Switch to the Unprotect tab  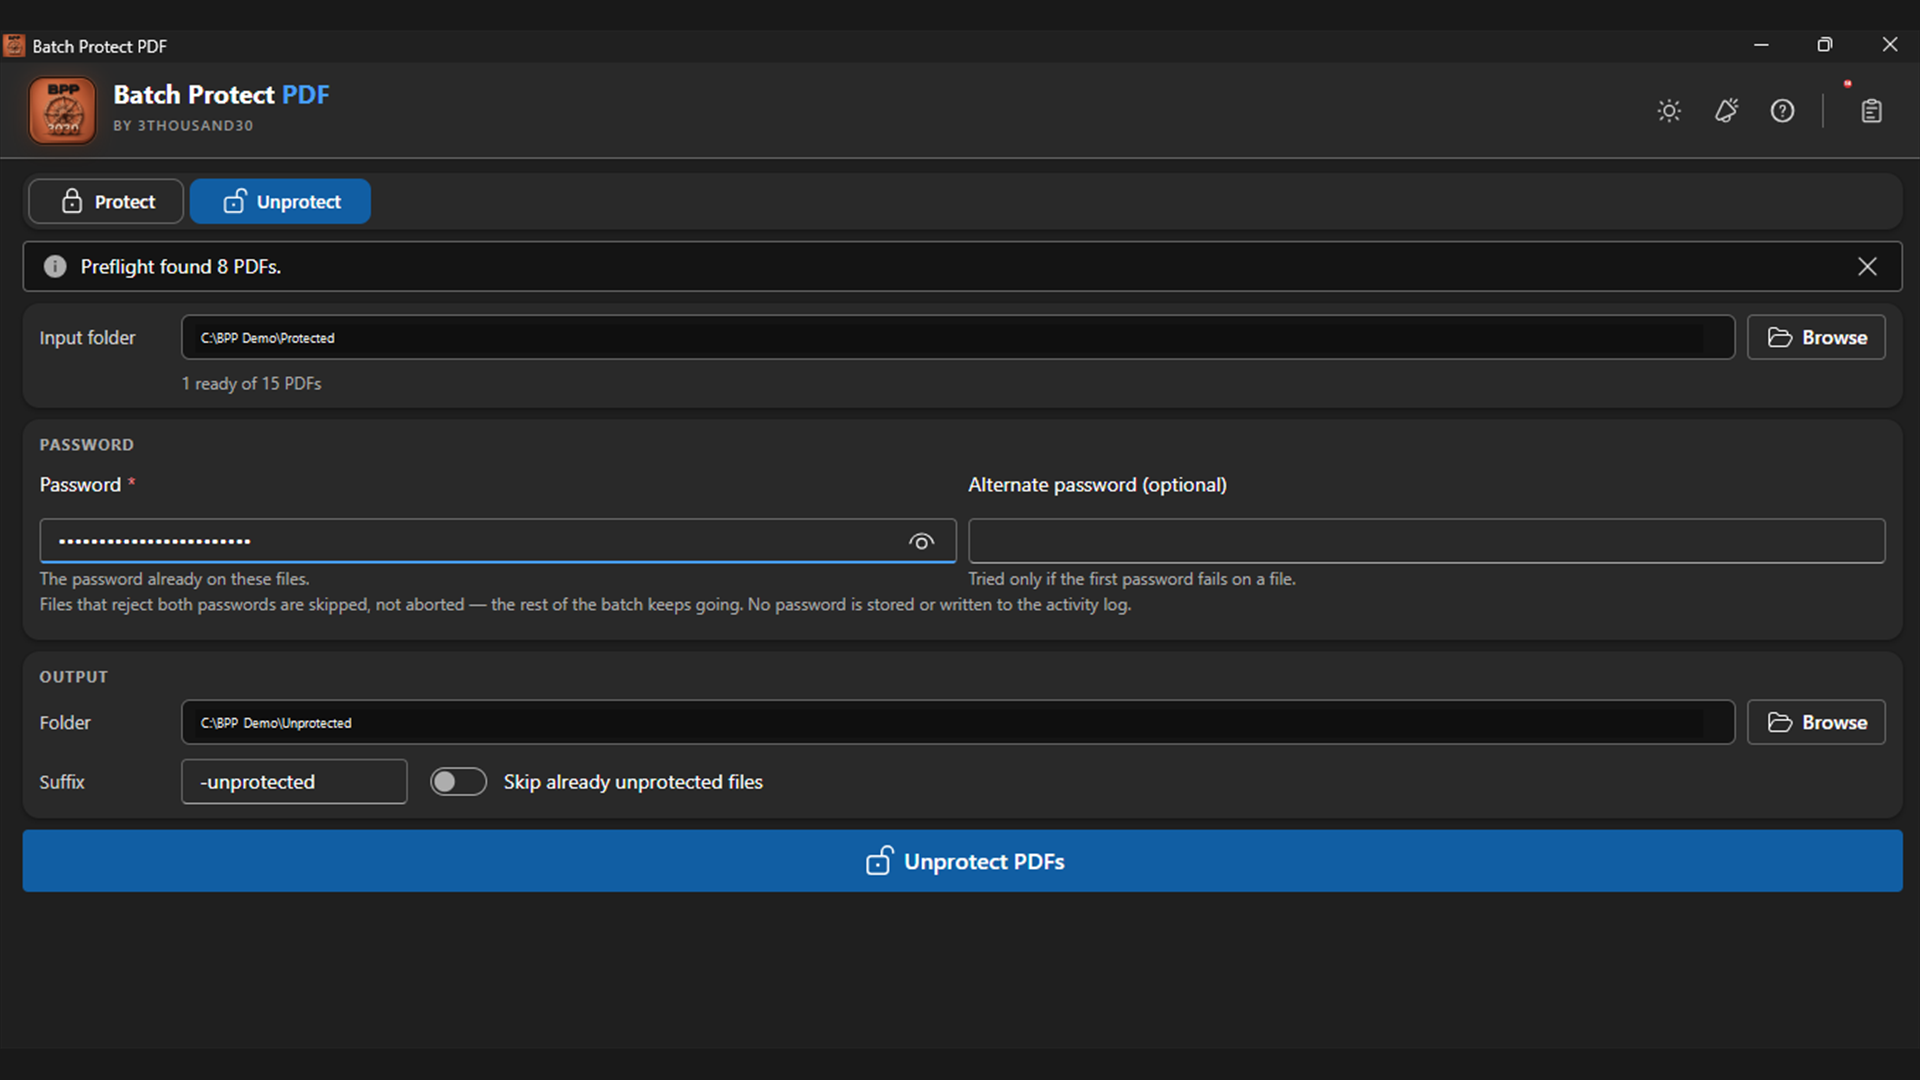tap(280, 201)
